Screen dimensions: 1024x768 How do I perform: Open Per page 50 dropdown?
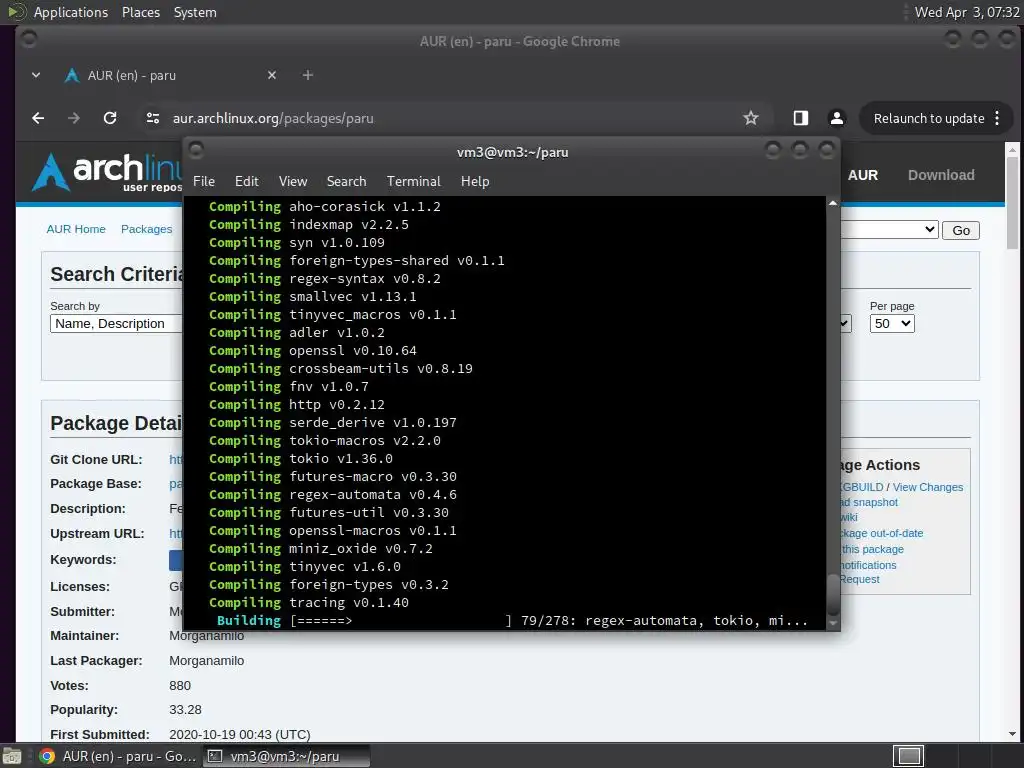891,323
